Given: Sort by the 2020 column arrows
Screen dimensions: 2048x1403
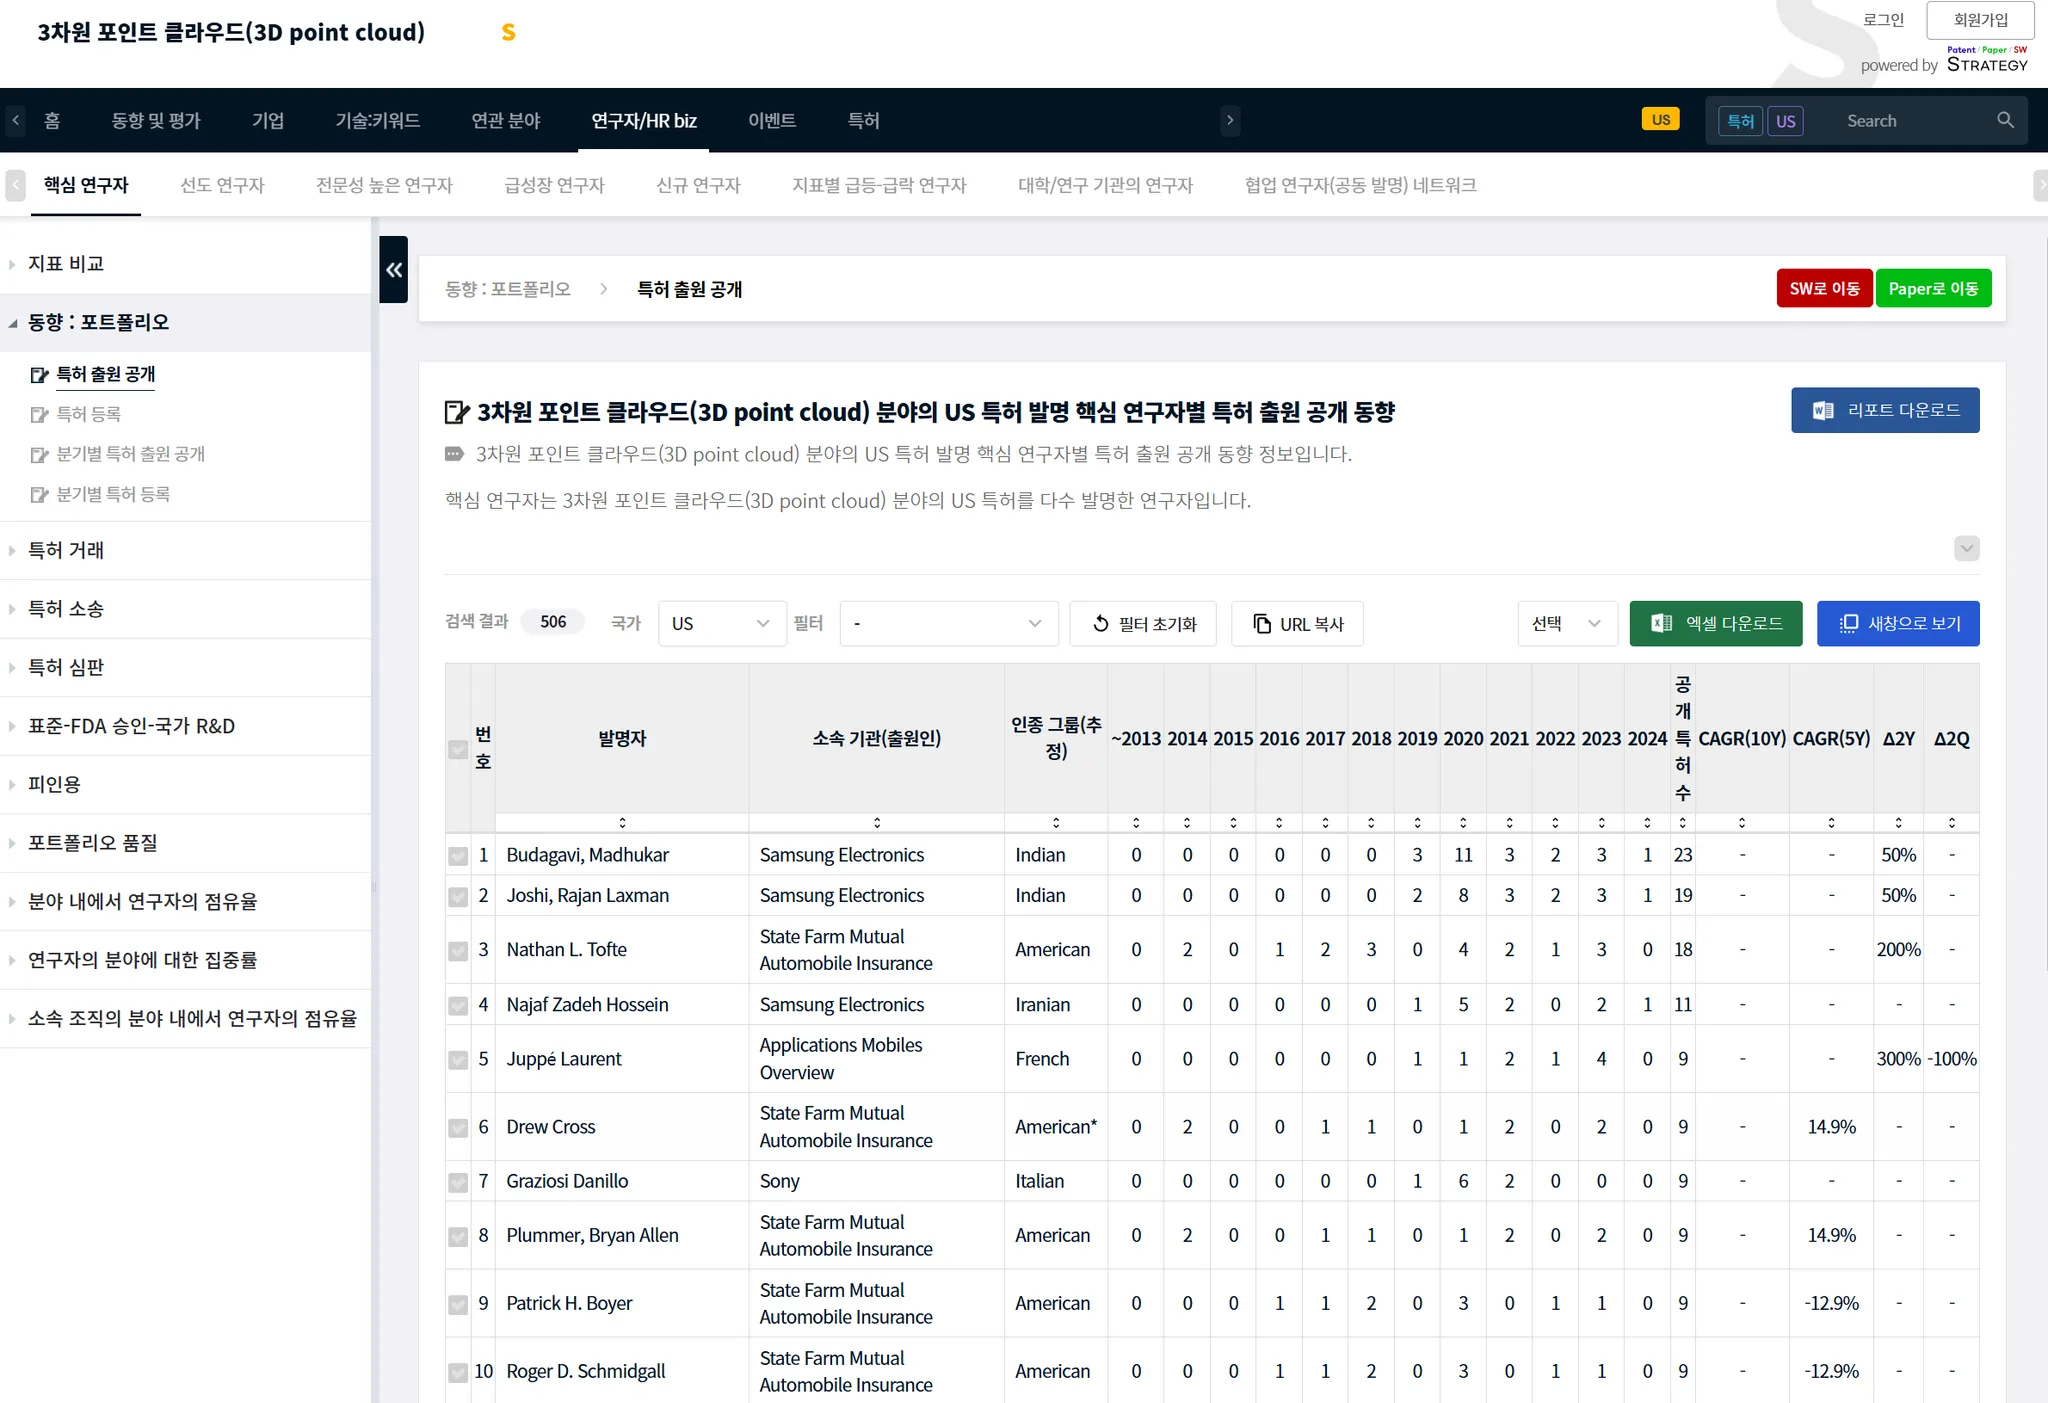Looking at the screenshot, I should pos(1463,822).
